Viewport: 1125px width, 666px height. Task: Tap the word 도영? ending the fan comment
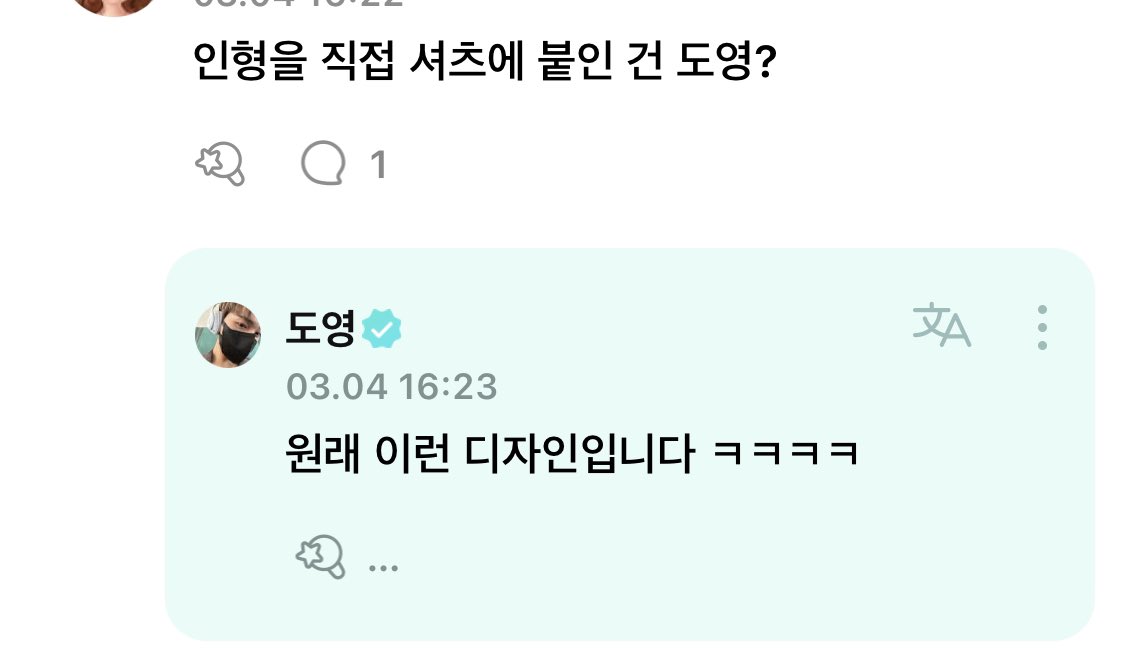point(727,61)
